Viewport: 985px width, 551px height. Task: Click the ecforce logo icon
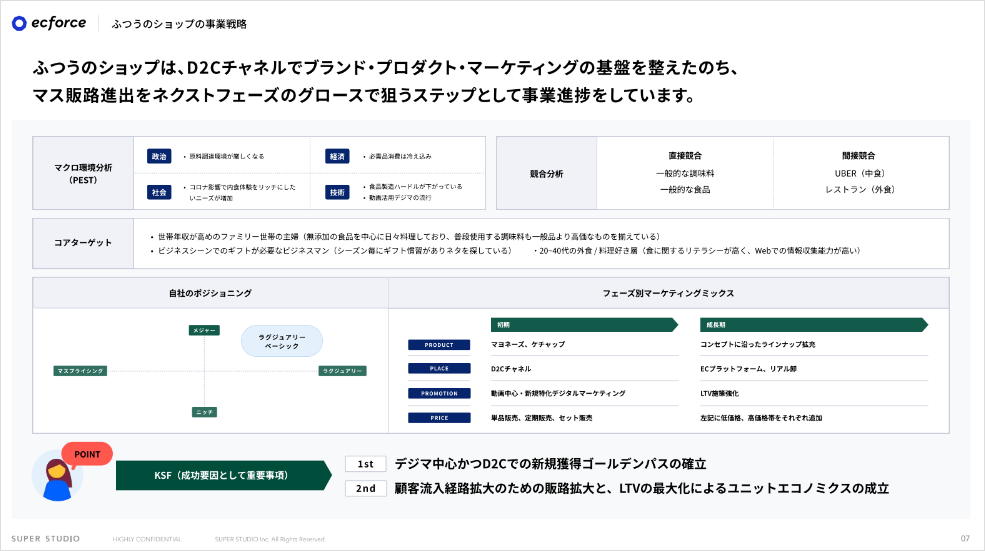(x=20, y=23)
